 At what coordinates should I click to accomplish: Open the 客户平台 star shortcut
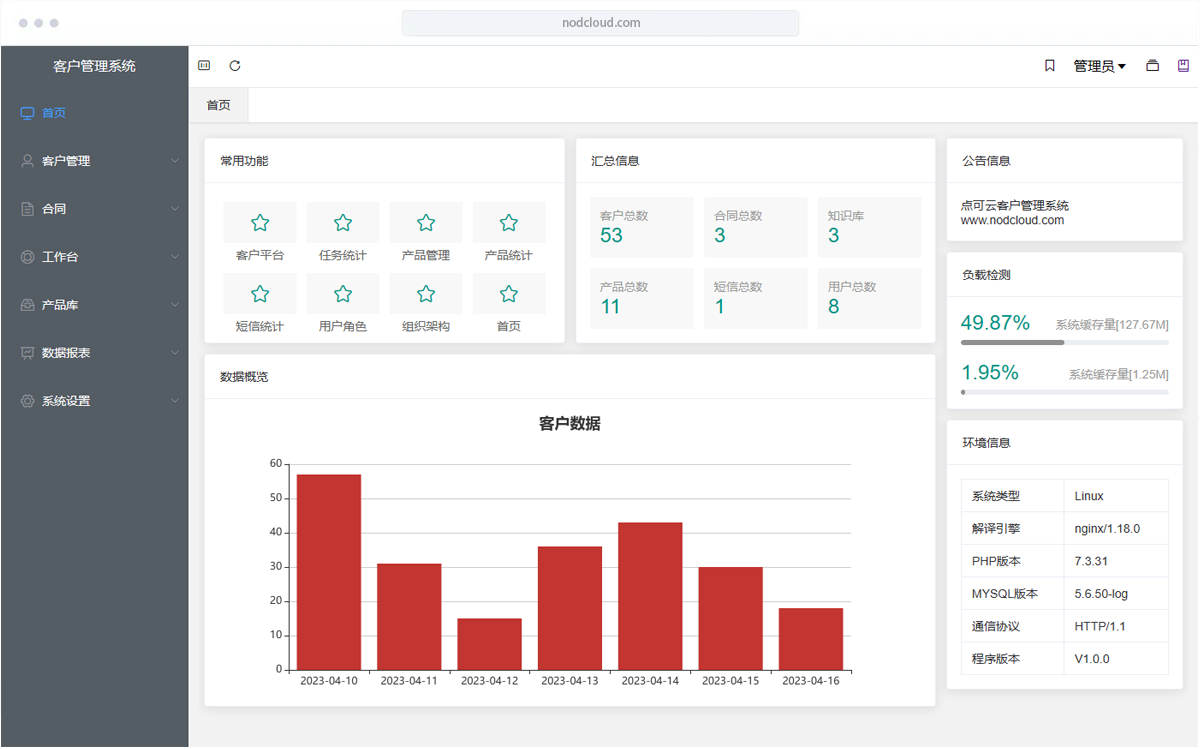coord(260,223)
